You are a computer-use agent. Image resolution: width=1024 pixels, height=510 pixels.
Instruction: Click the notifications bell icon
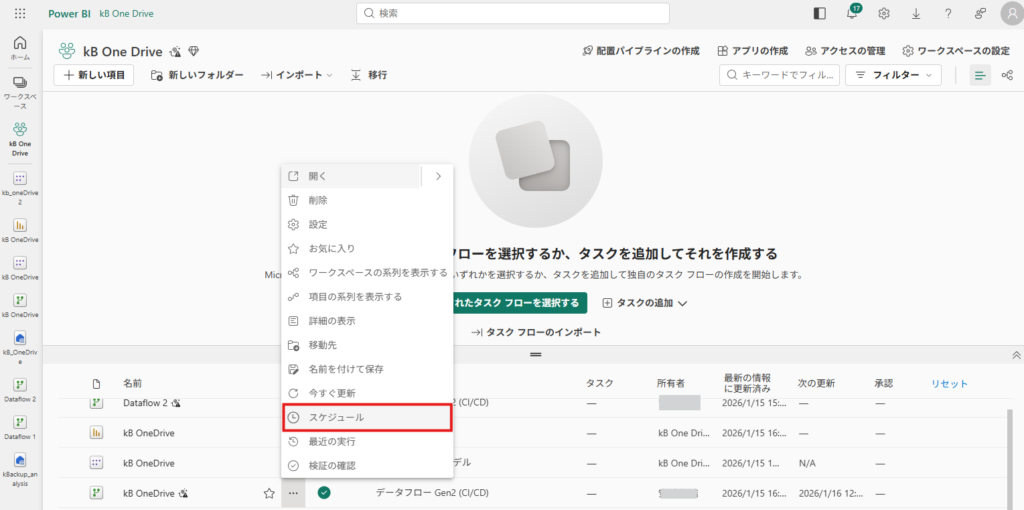point(852,14)
